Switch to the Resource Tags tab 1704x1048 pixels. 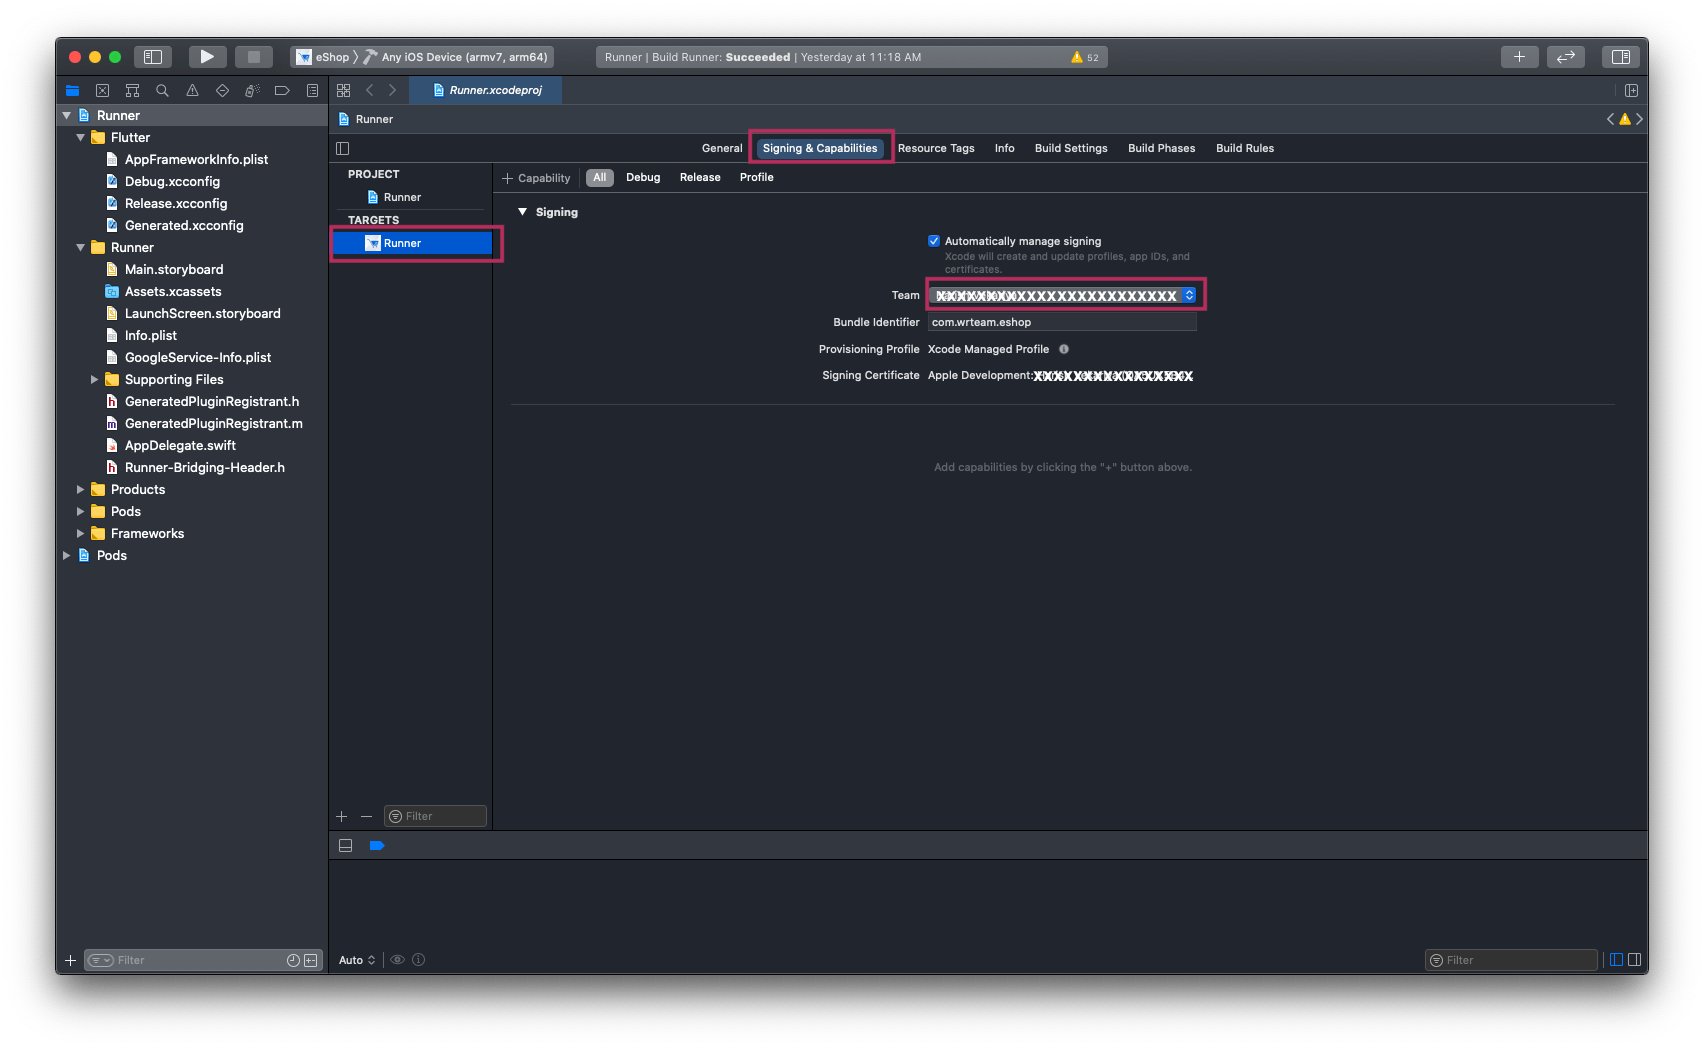[x=936, y=148]
